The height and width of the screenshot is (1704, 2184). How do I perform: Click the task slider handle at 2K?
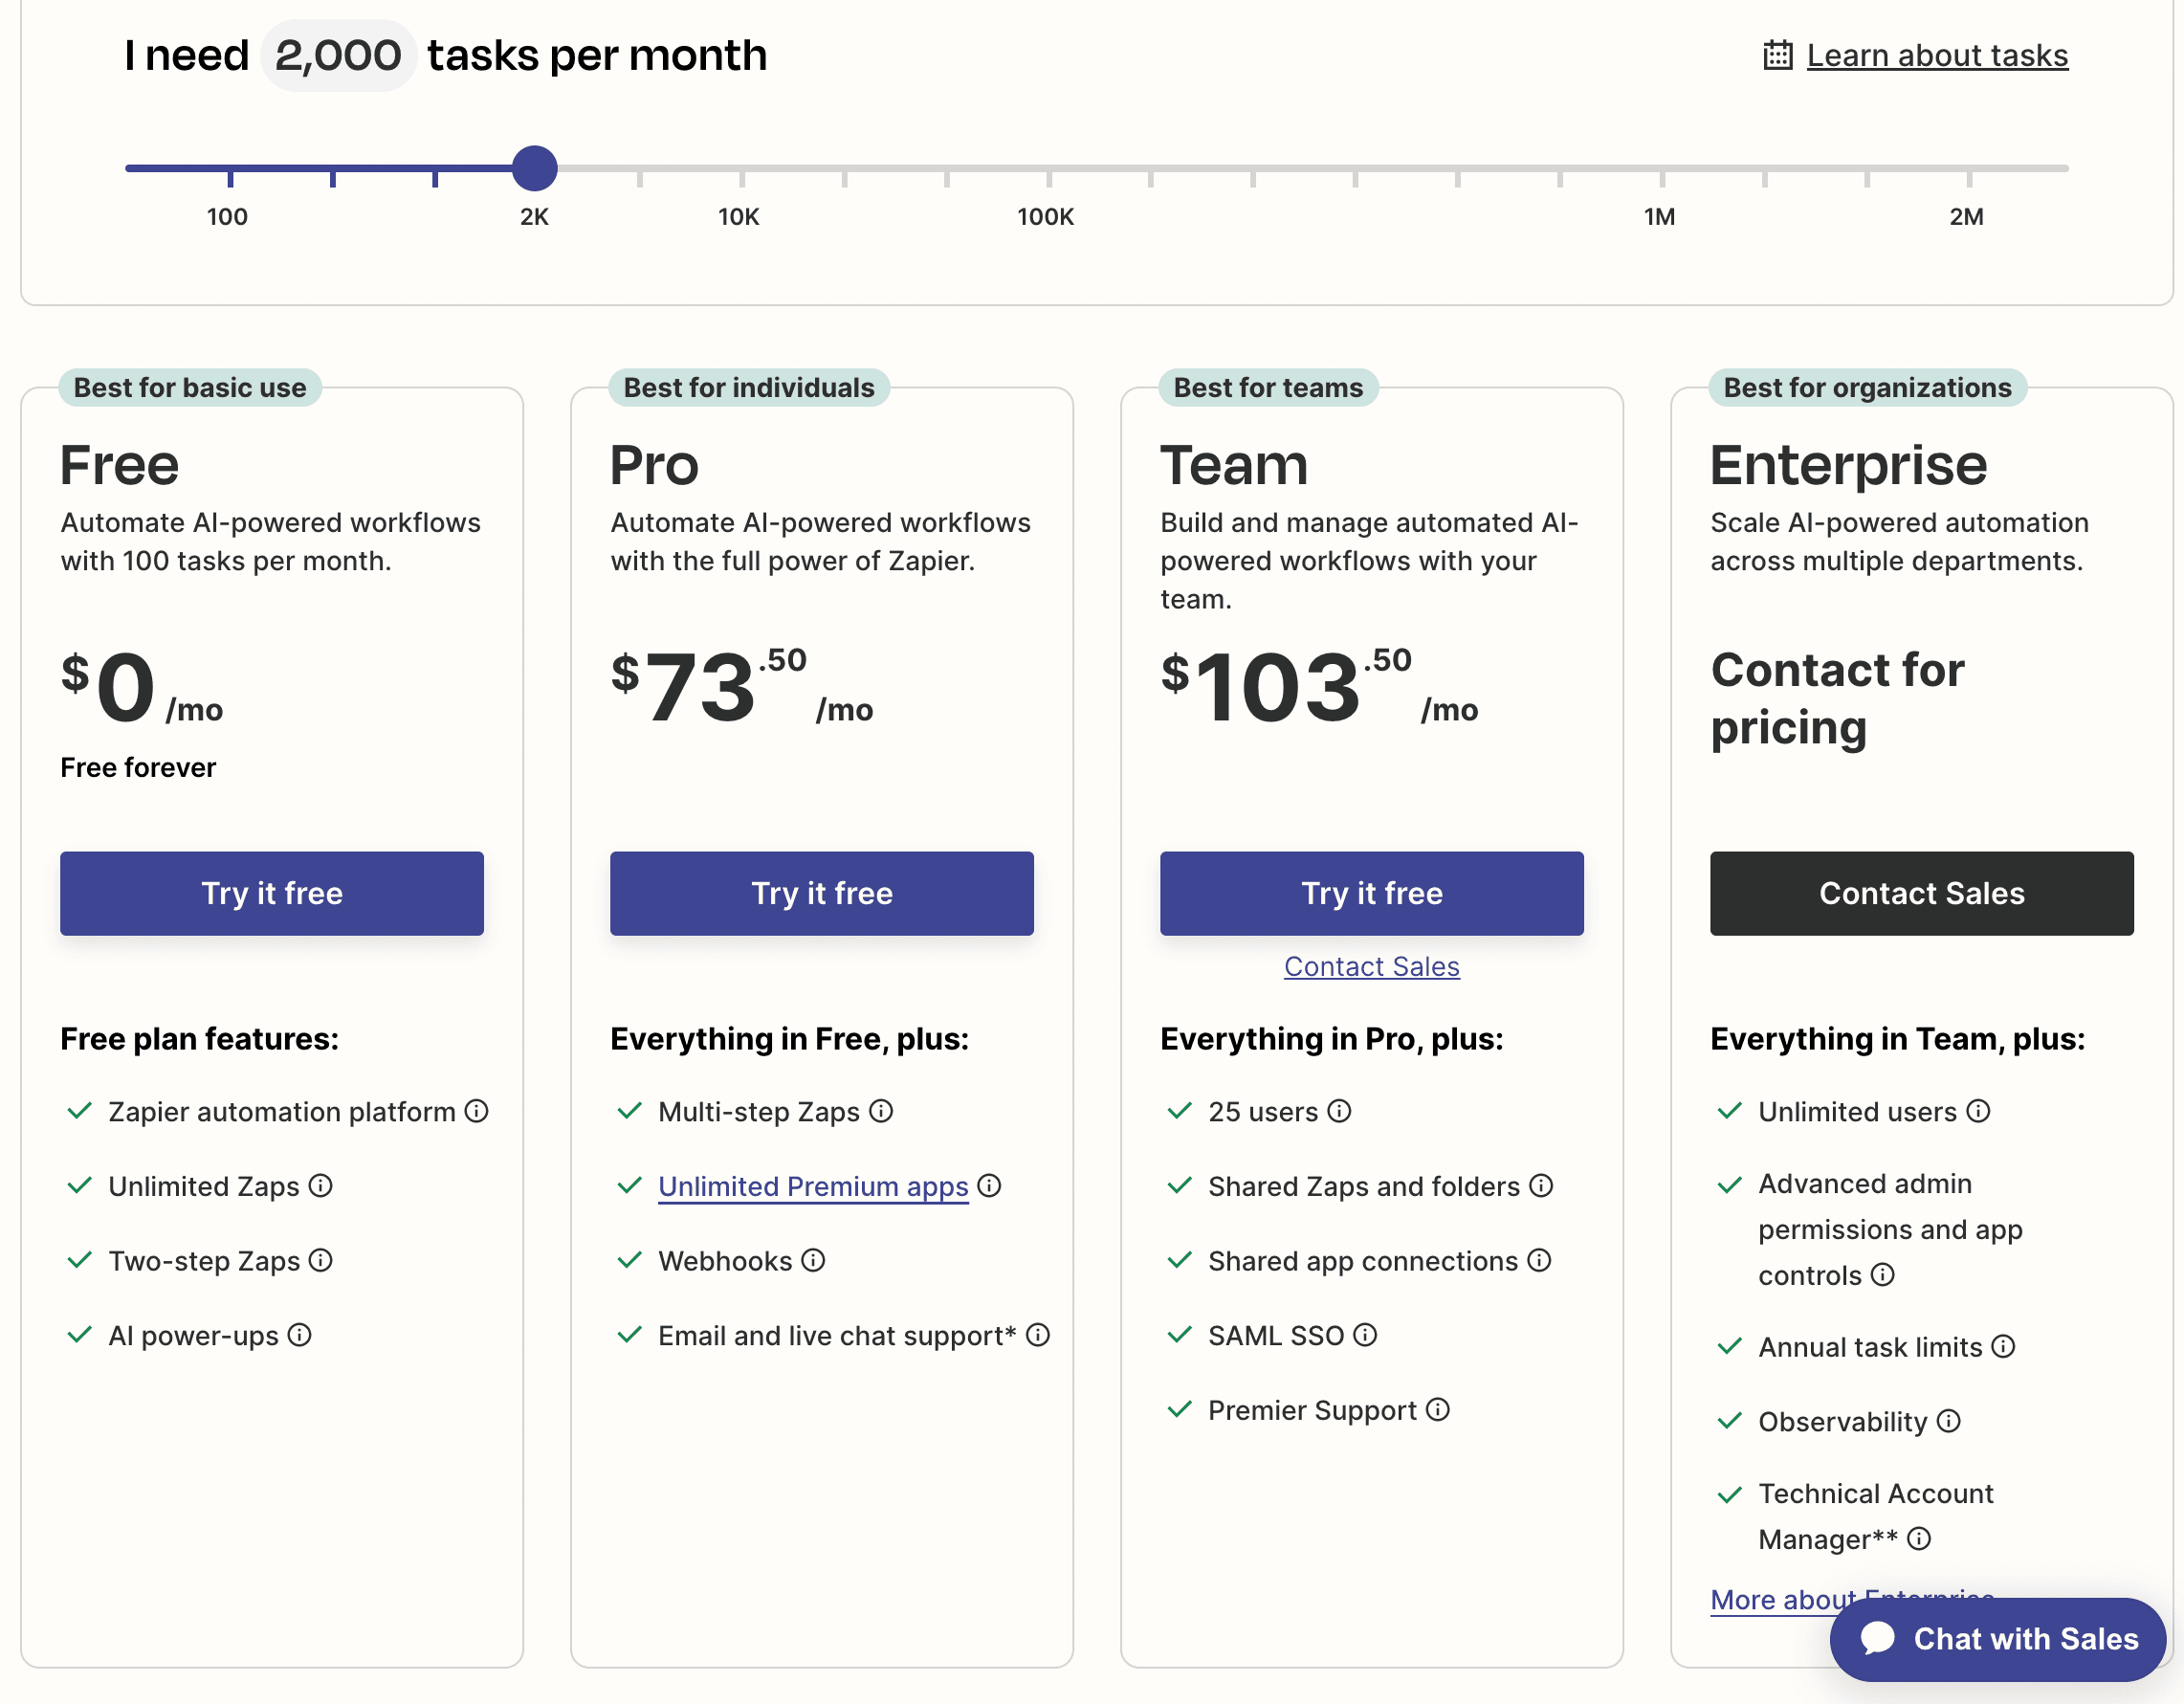(535, 168)
